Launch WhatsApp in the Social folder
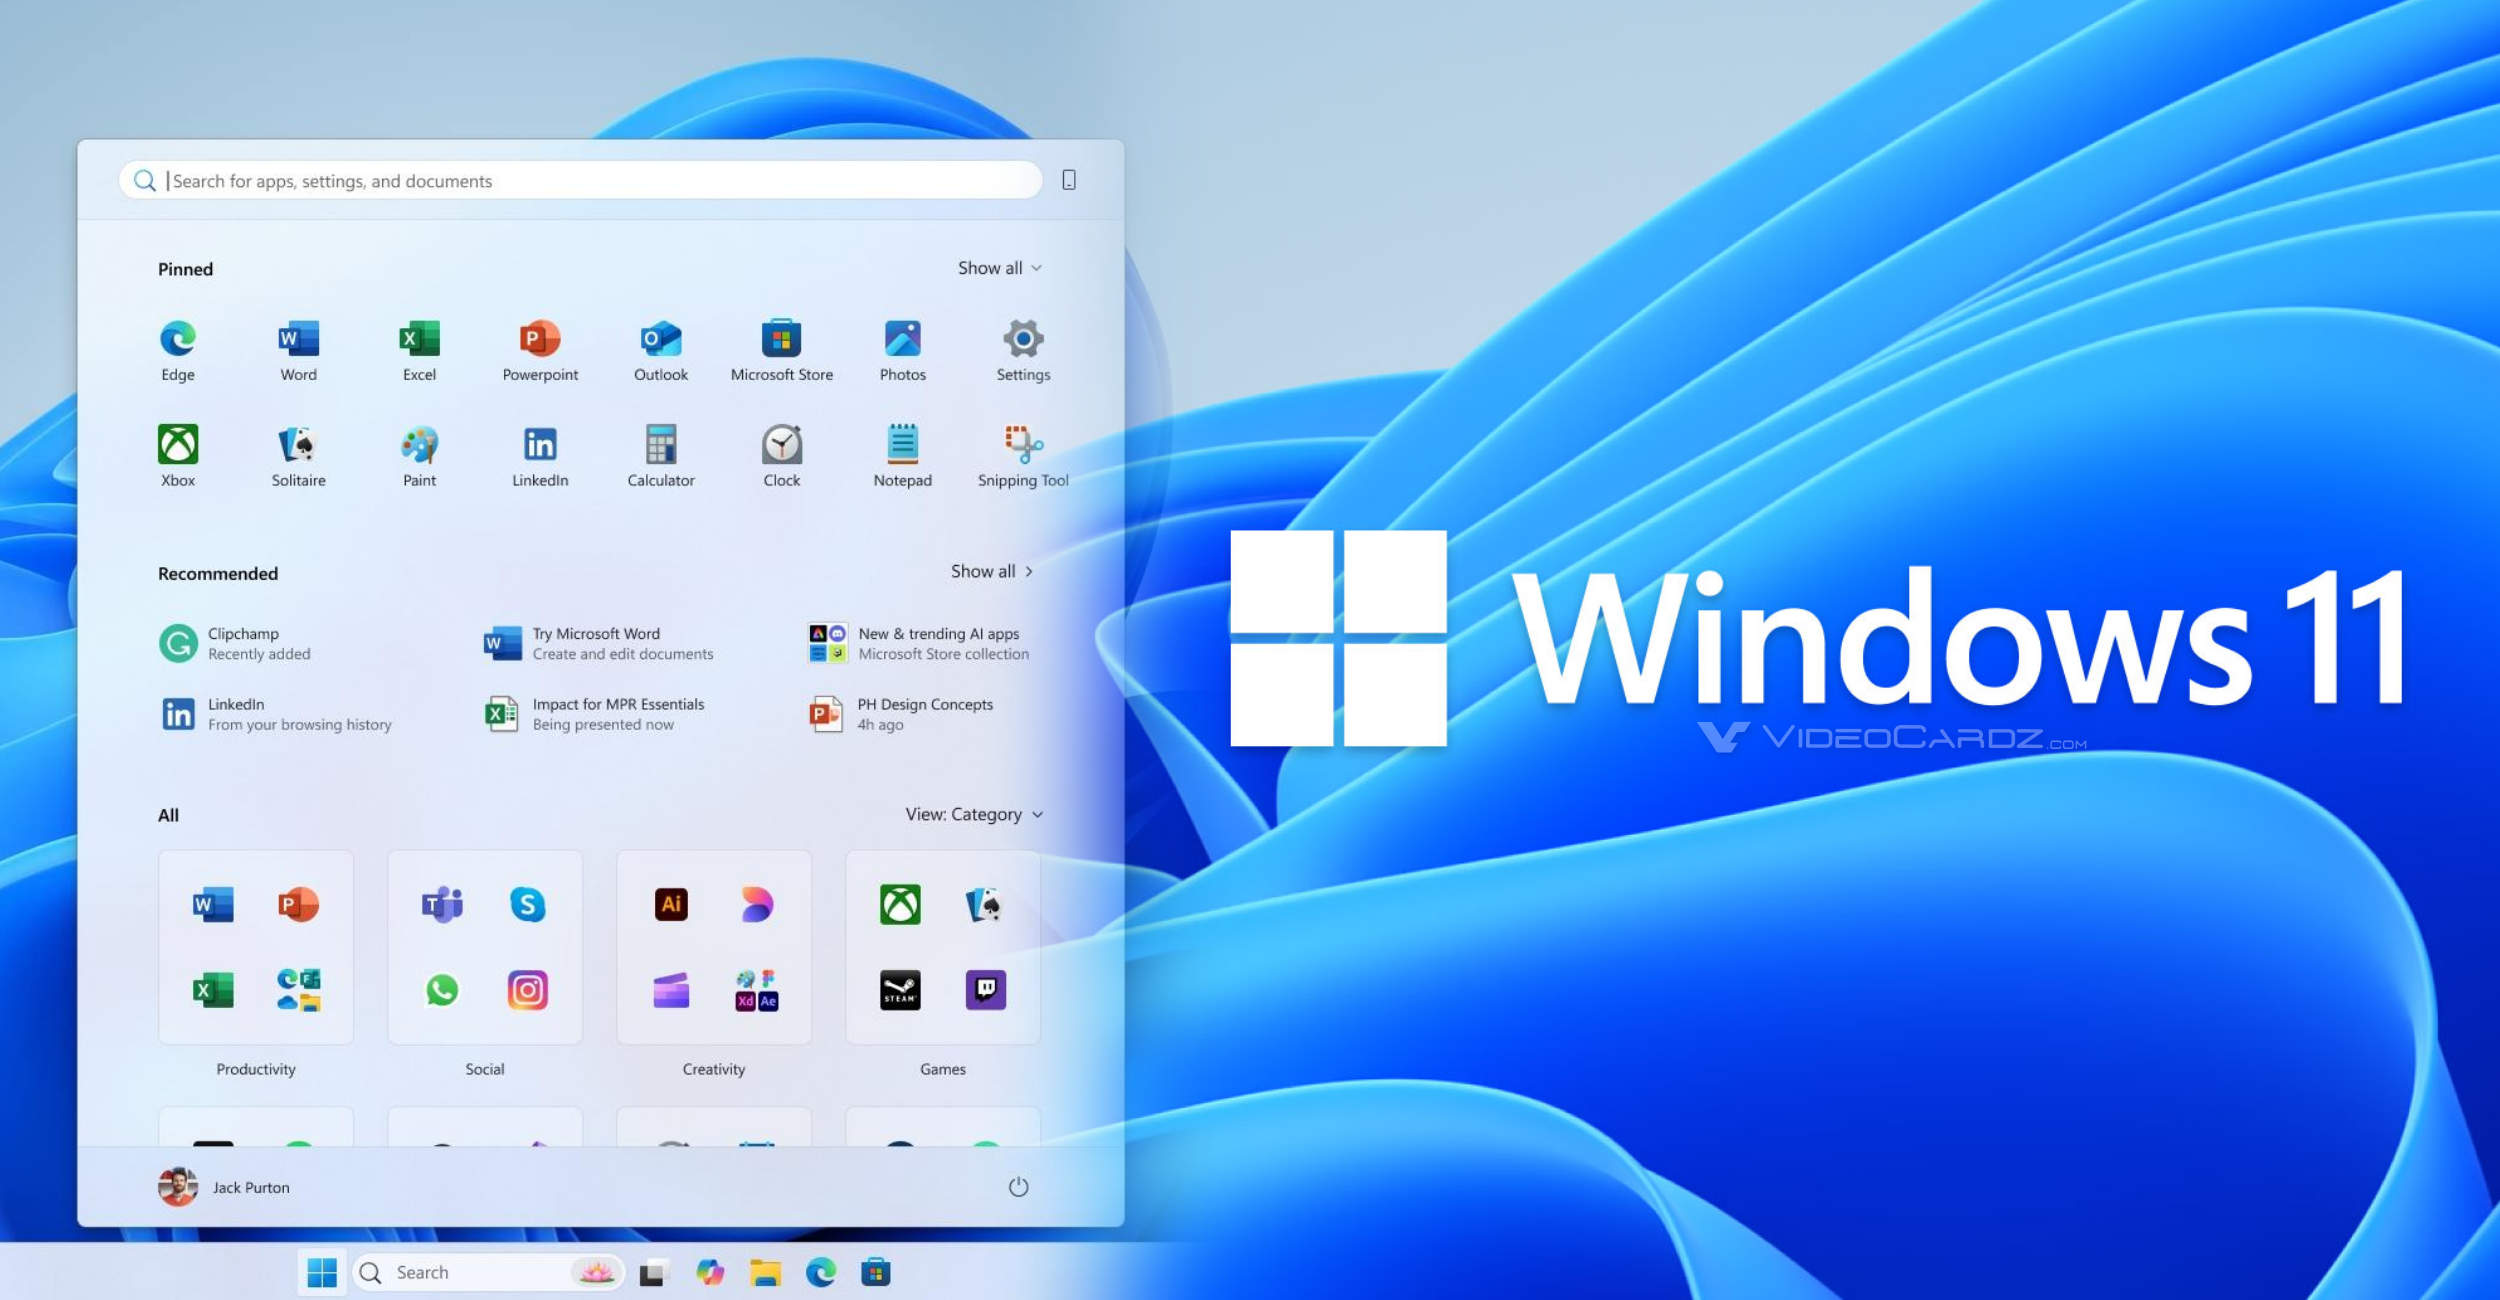Screen dimensions: 2500x1300 point(442,990)
